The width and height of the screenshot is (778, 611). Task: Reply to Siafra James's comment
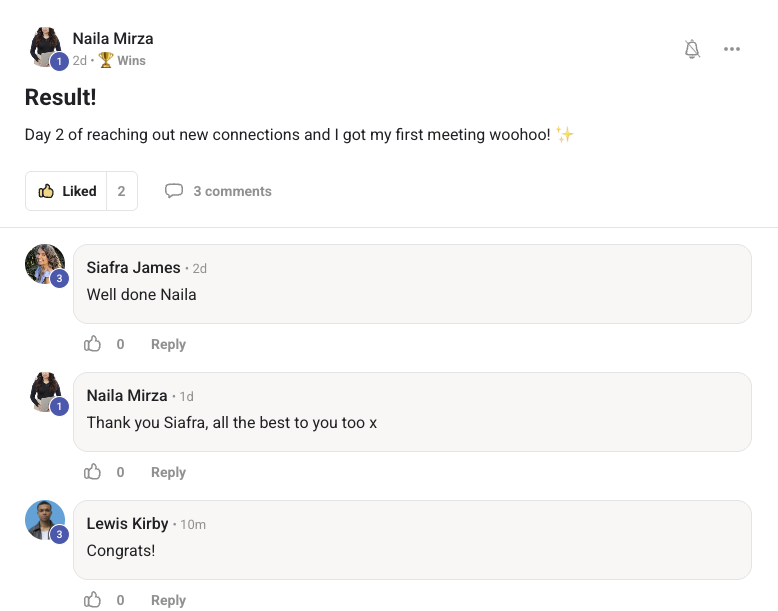(168, 344)
